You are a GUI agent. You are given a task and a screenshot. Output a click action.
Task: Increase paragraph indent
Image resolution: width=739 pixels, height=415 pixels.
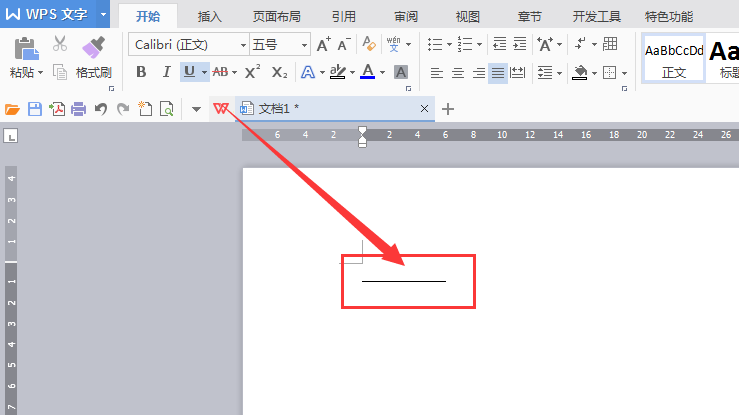(519, 44)
